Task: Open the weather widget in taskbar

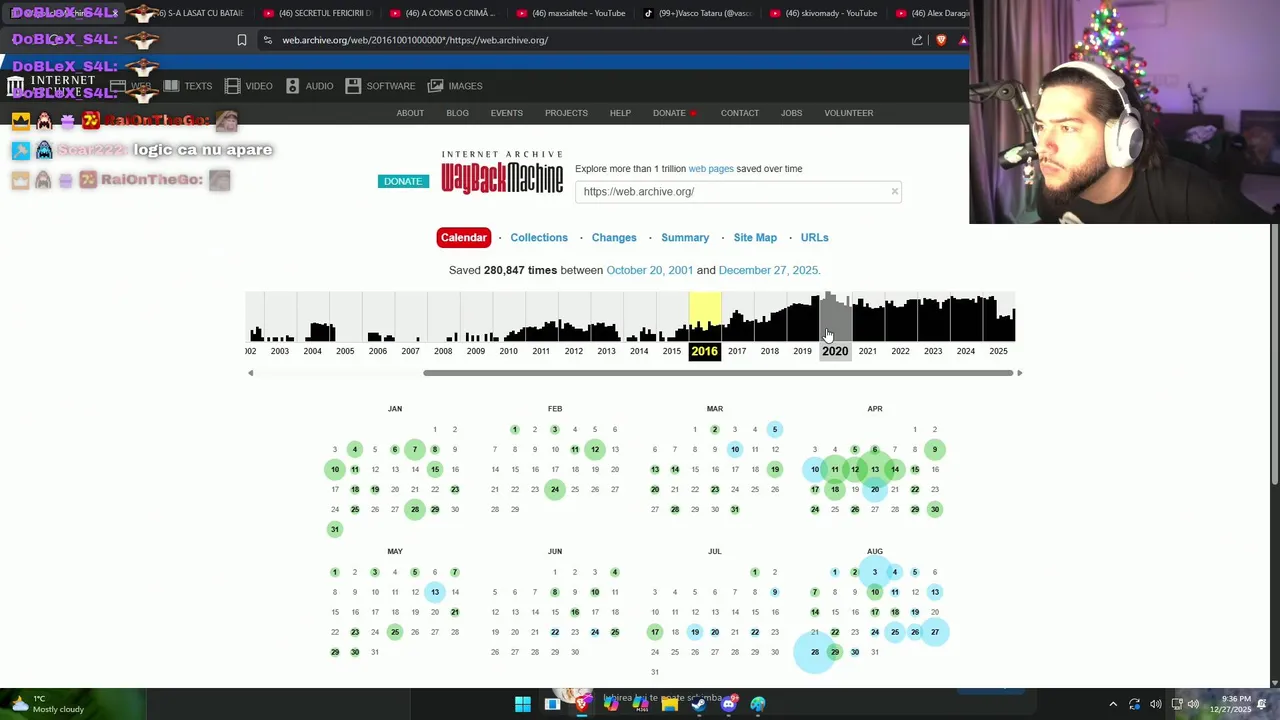Action: click(x=47, y=704)
